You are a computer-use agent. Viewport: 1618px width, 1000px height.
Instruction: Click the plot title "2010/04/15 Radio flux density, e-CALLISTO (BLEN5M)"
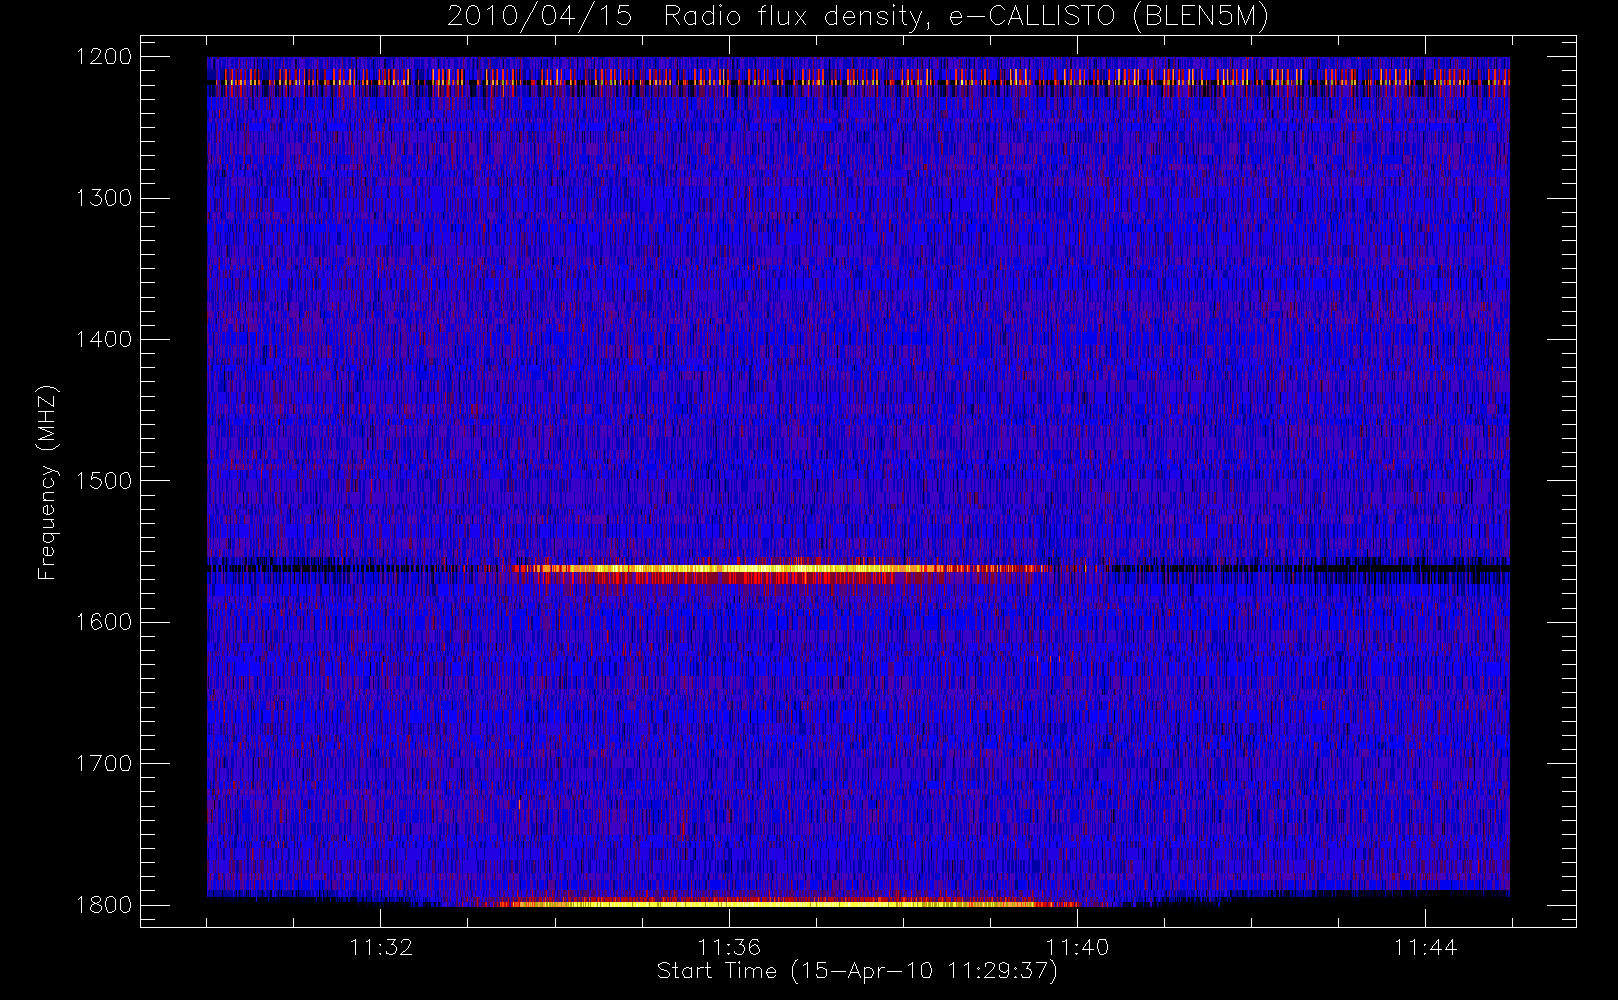click(x=858, y=17)
